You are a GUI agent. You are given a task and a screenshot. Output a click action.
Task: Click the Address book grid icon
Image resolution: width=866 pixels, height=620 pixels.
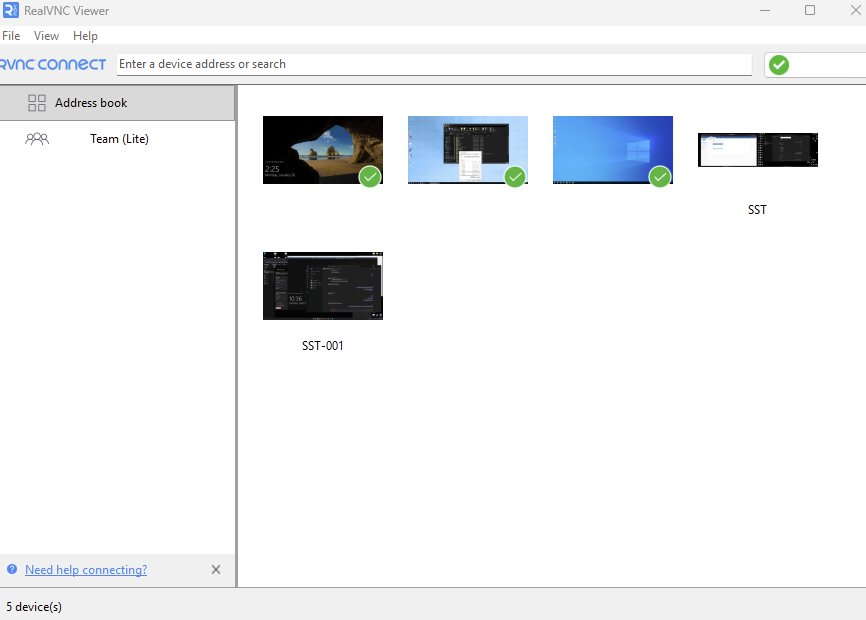(37, 103)
